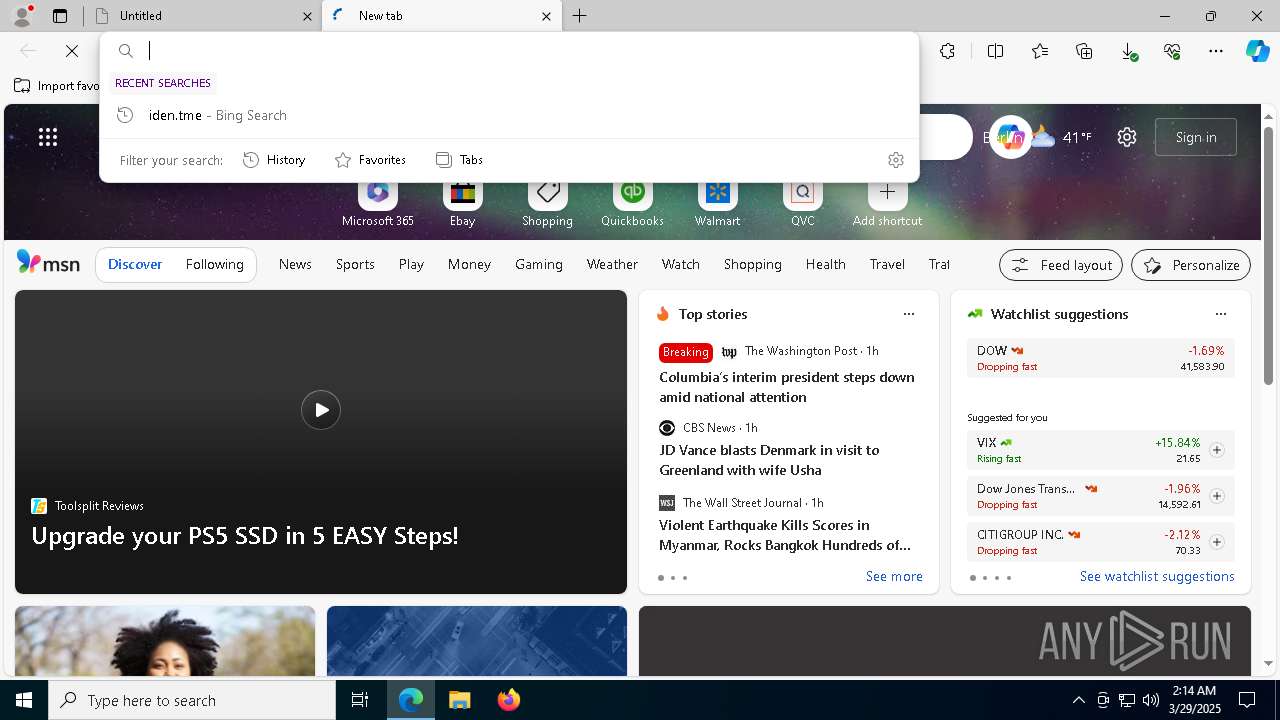Open the Weather menu item
Image resolution: width=1280 pixels, height=720 pixels.
point(612,264)
